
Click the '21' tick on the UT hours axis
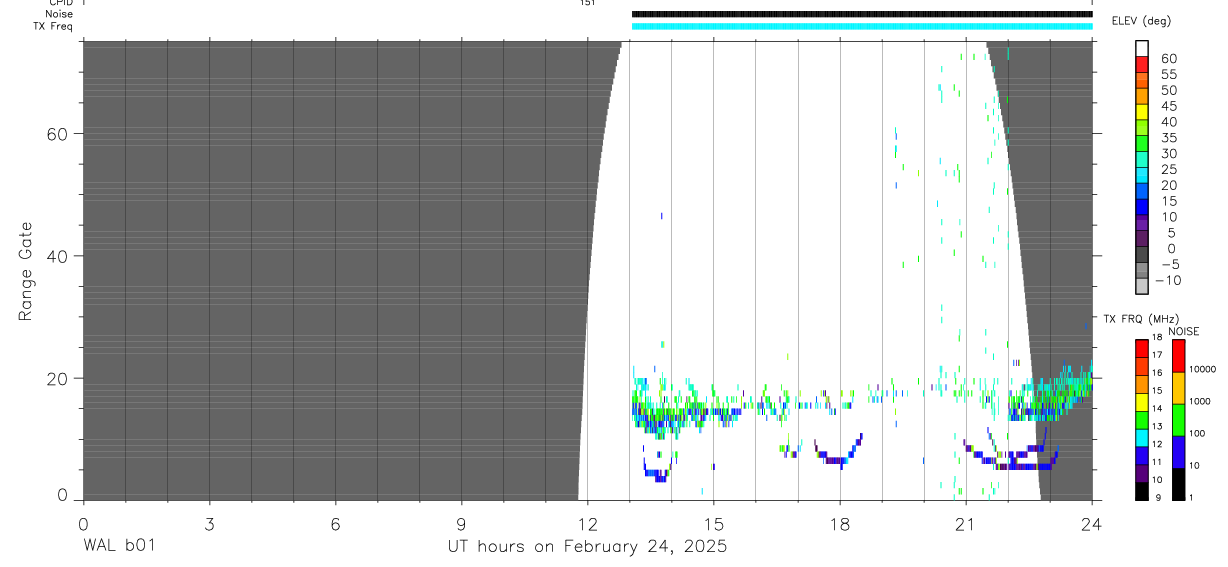click(x=965, y=523)
